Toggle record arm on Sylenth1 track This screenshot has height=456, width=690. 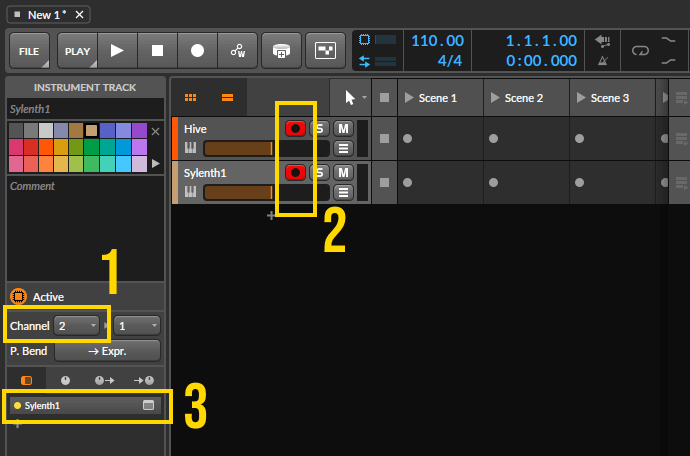coord(295,173)
